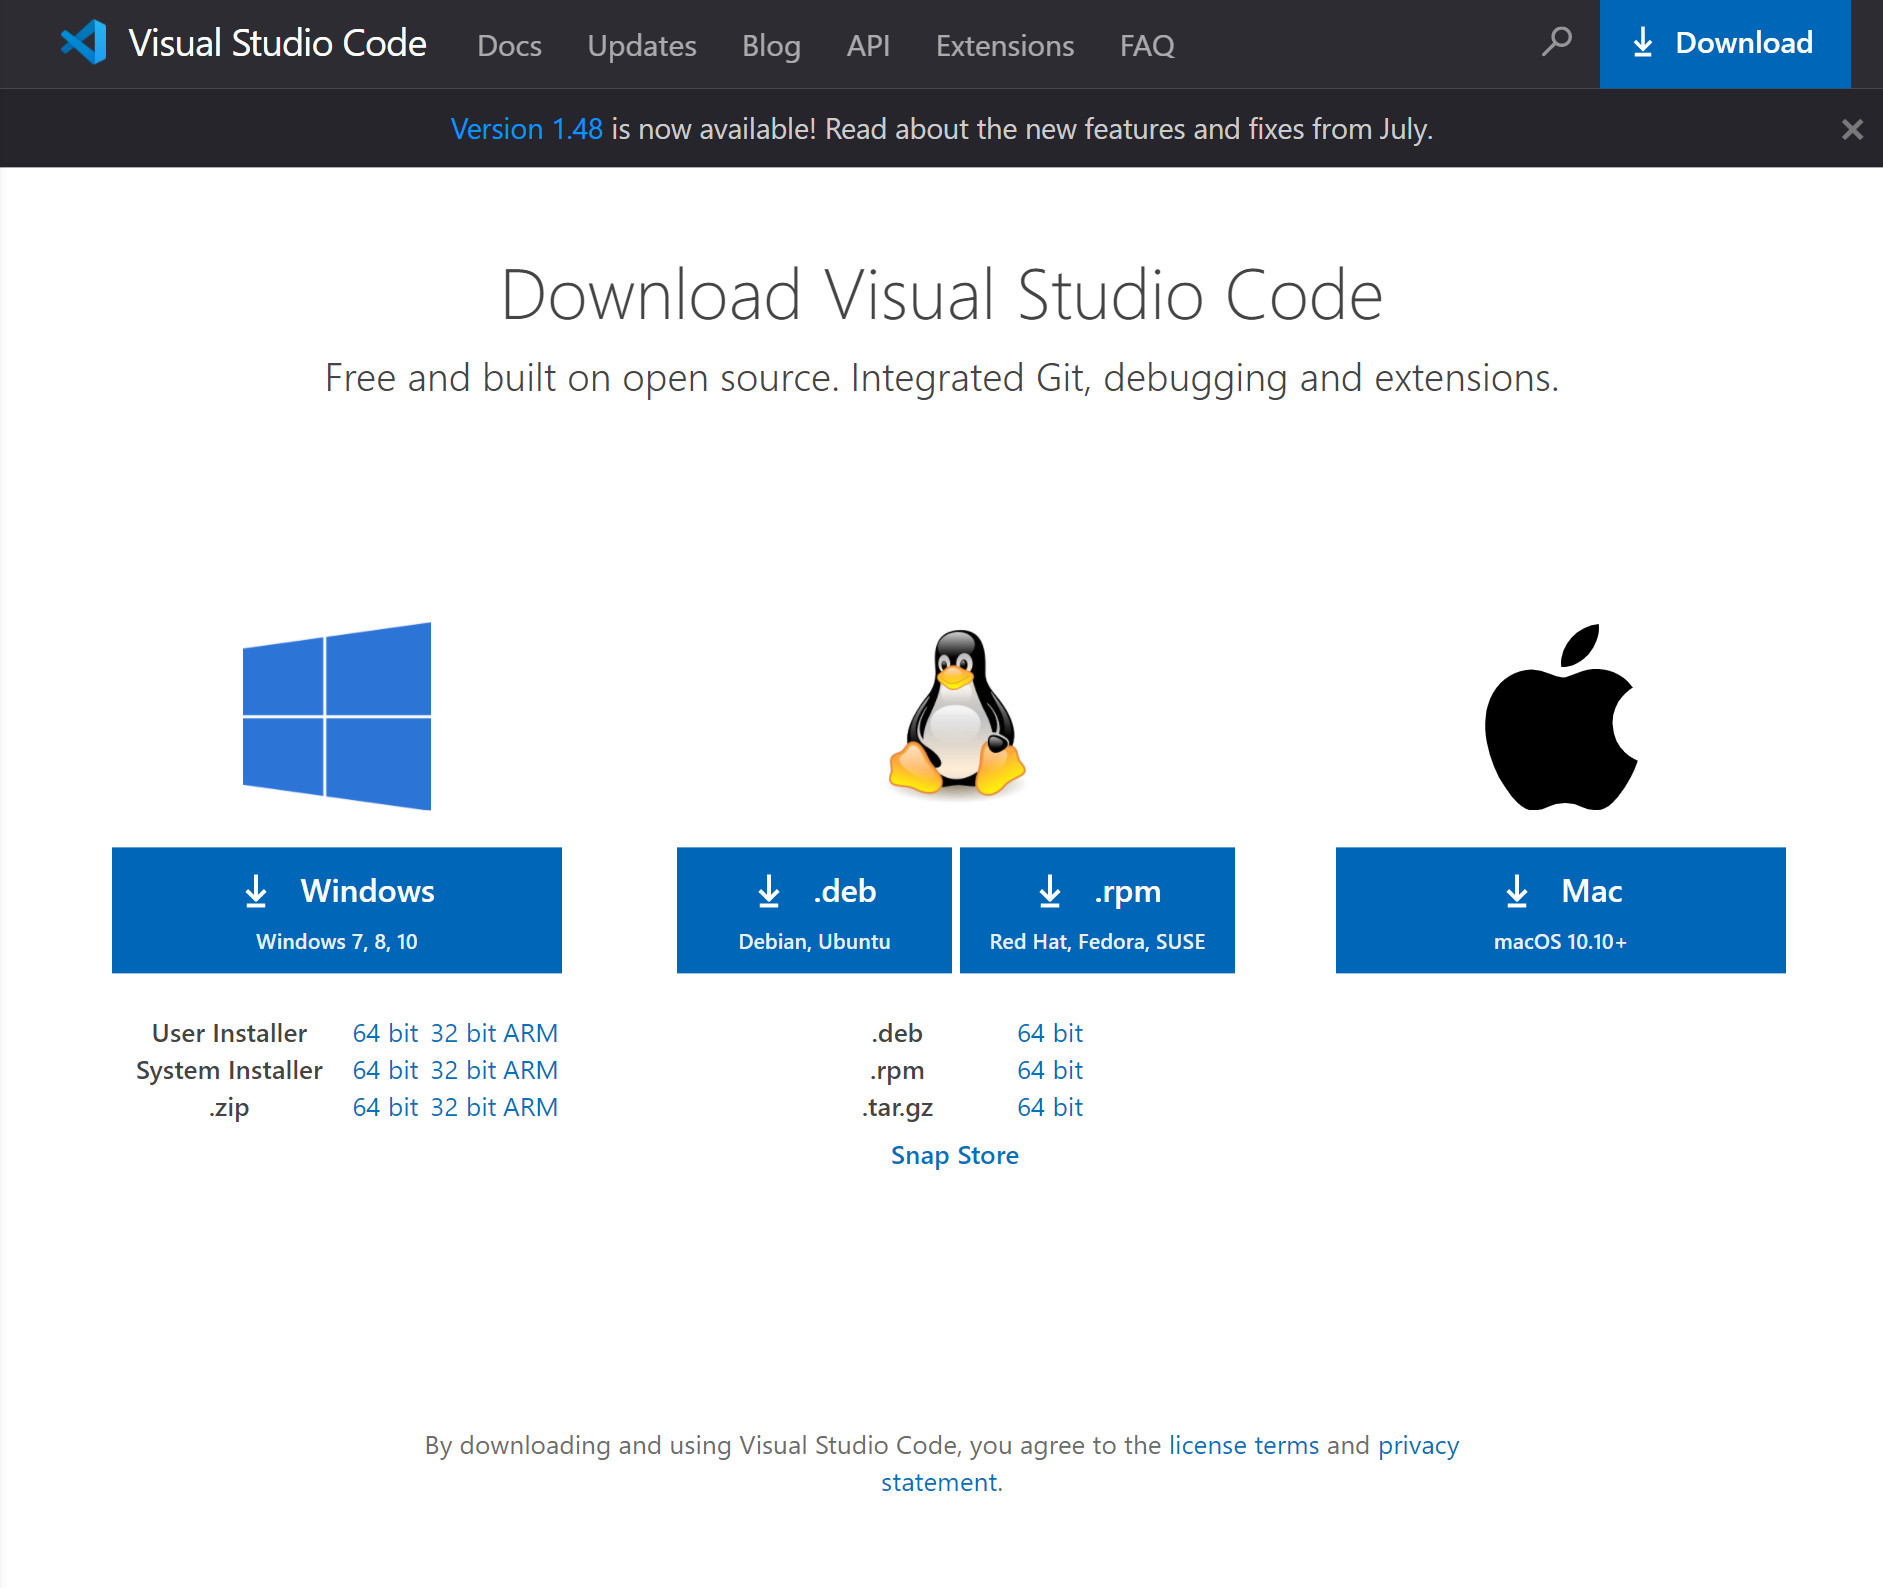Open the Blog link in navigation
Screen dimensions: 1883x1588
click(771, 45)
